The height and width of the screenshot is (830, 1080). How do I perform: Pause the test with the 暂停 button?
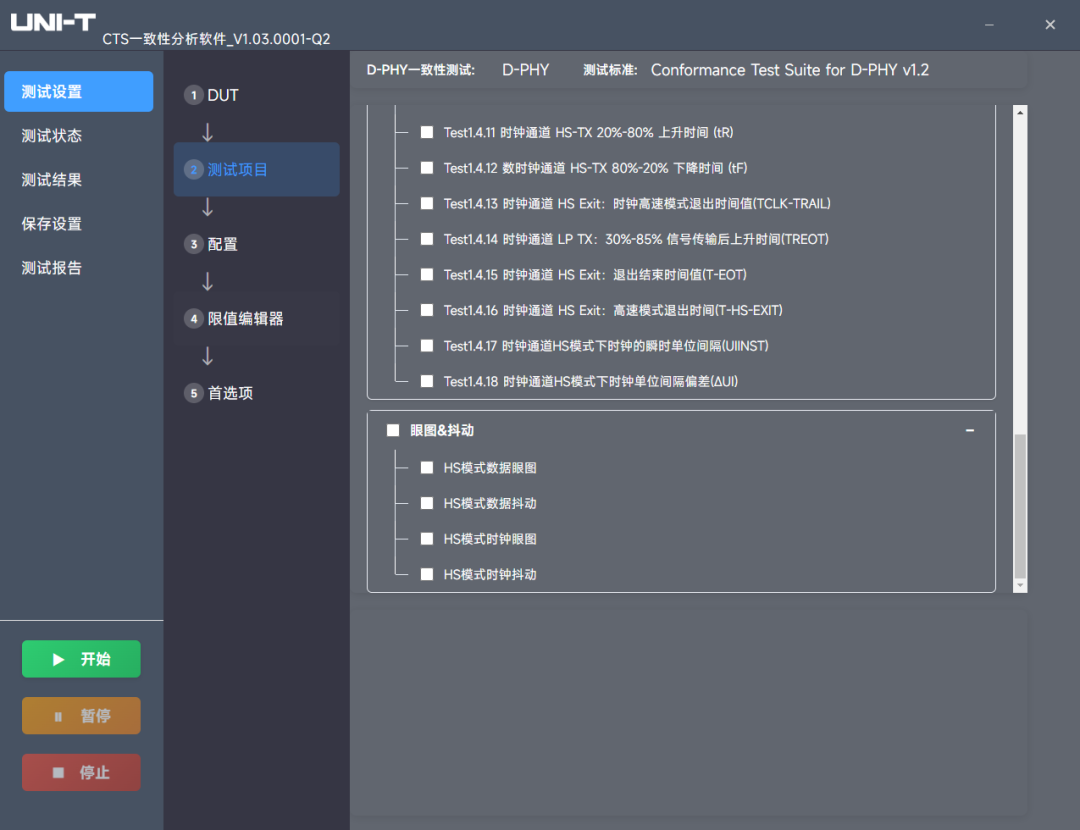click(x=81, y=716)
